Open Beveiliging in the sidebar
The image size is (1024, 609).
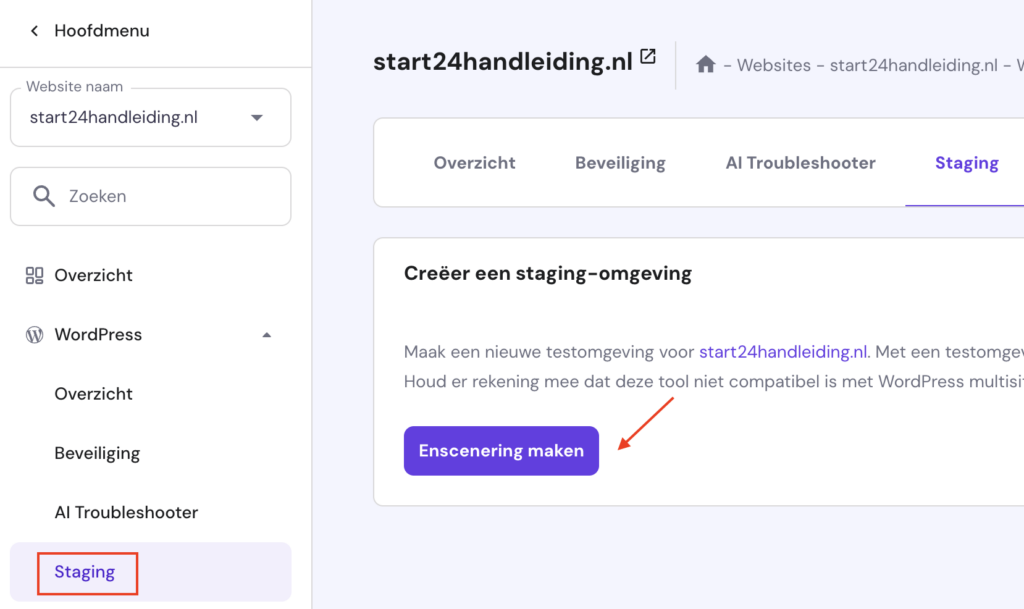pos(97,453)
